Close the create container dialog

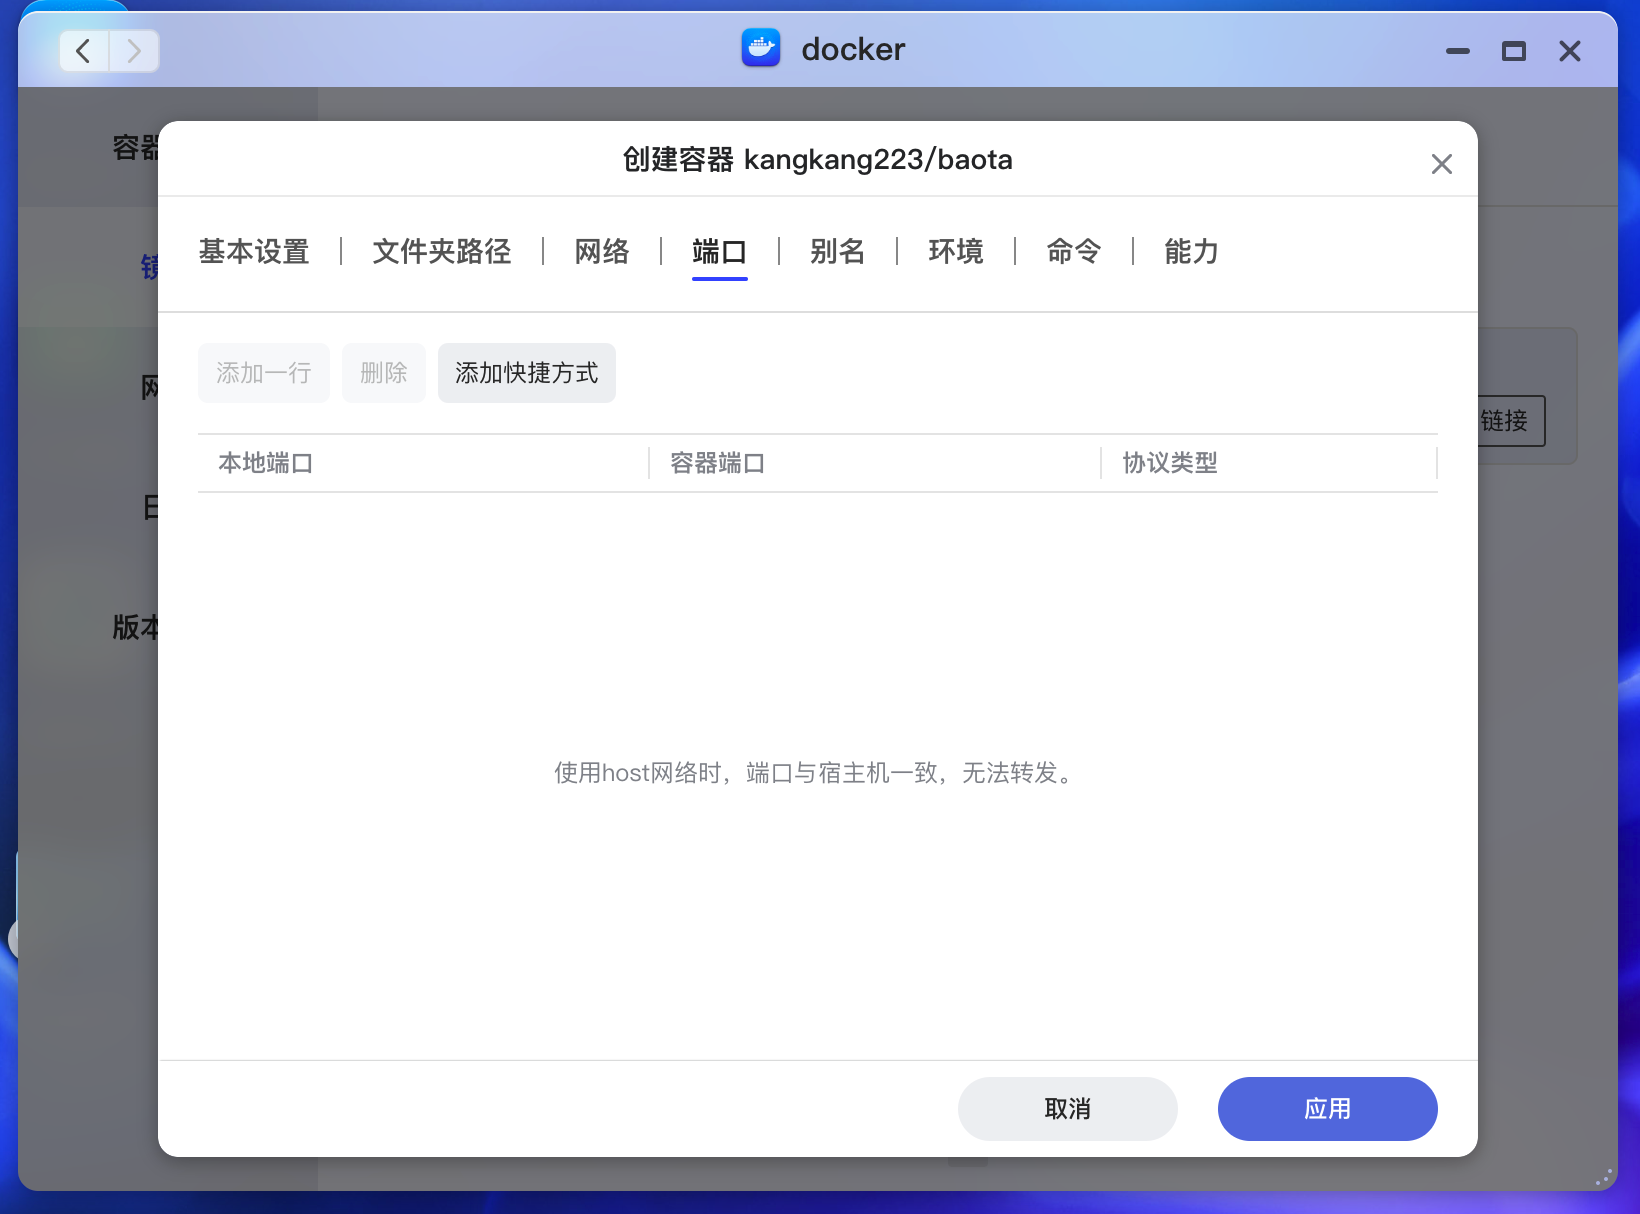tap(1441, 164)
